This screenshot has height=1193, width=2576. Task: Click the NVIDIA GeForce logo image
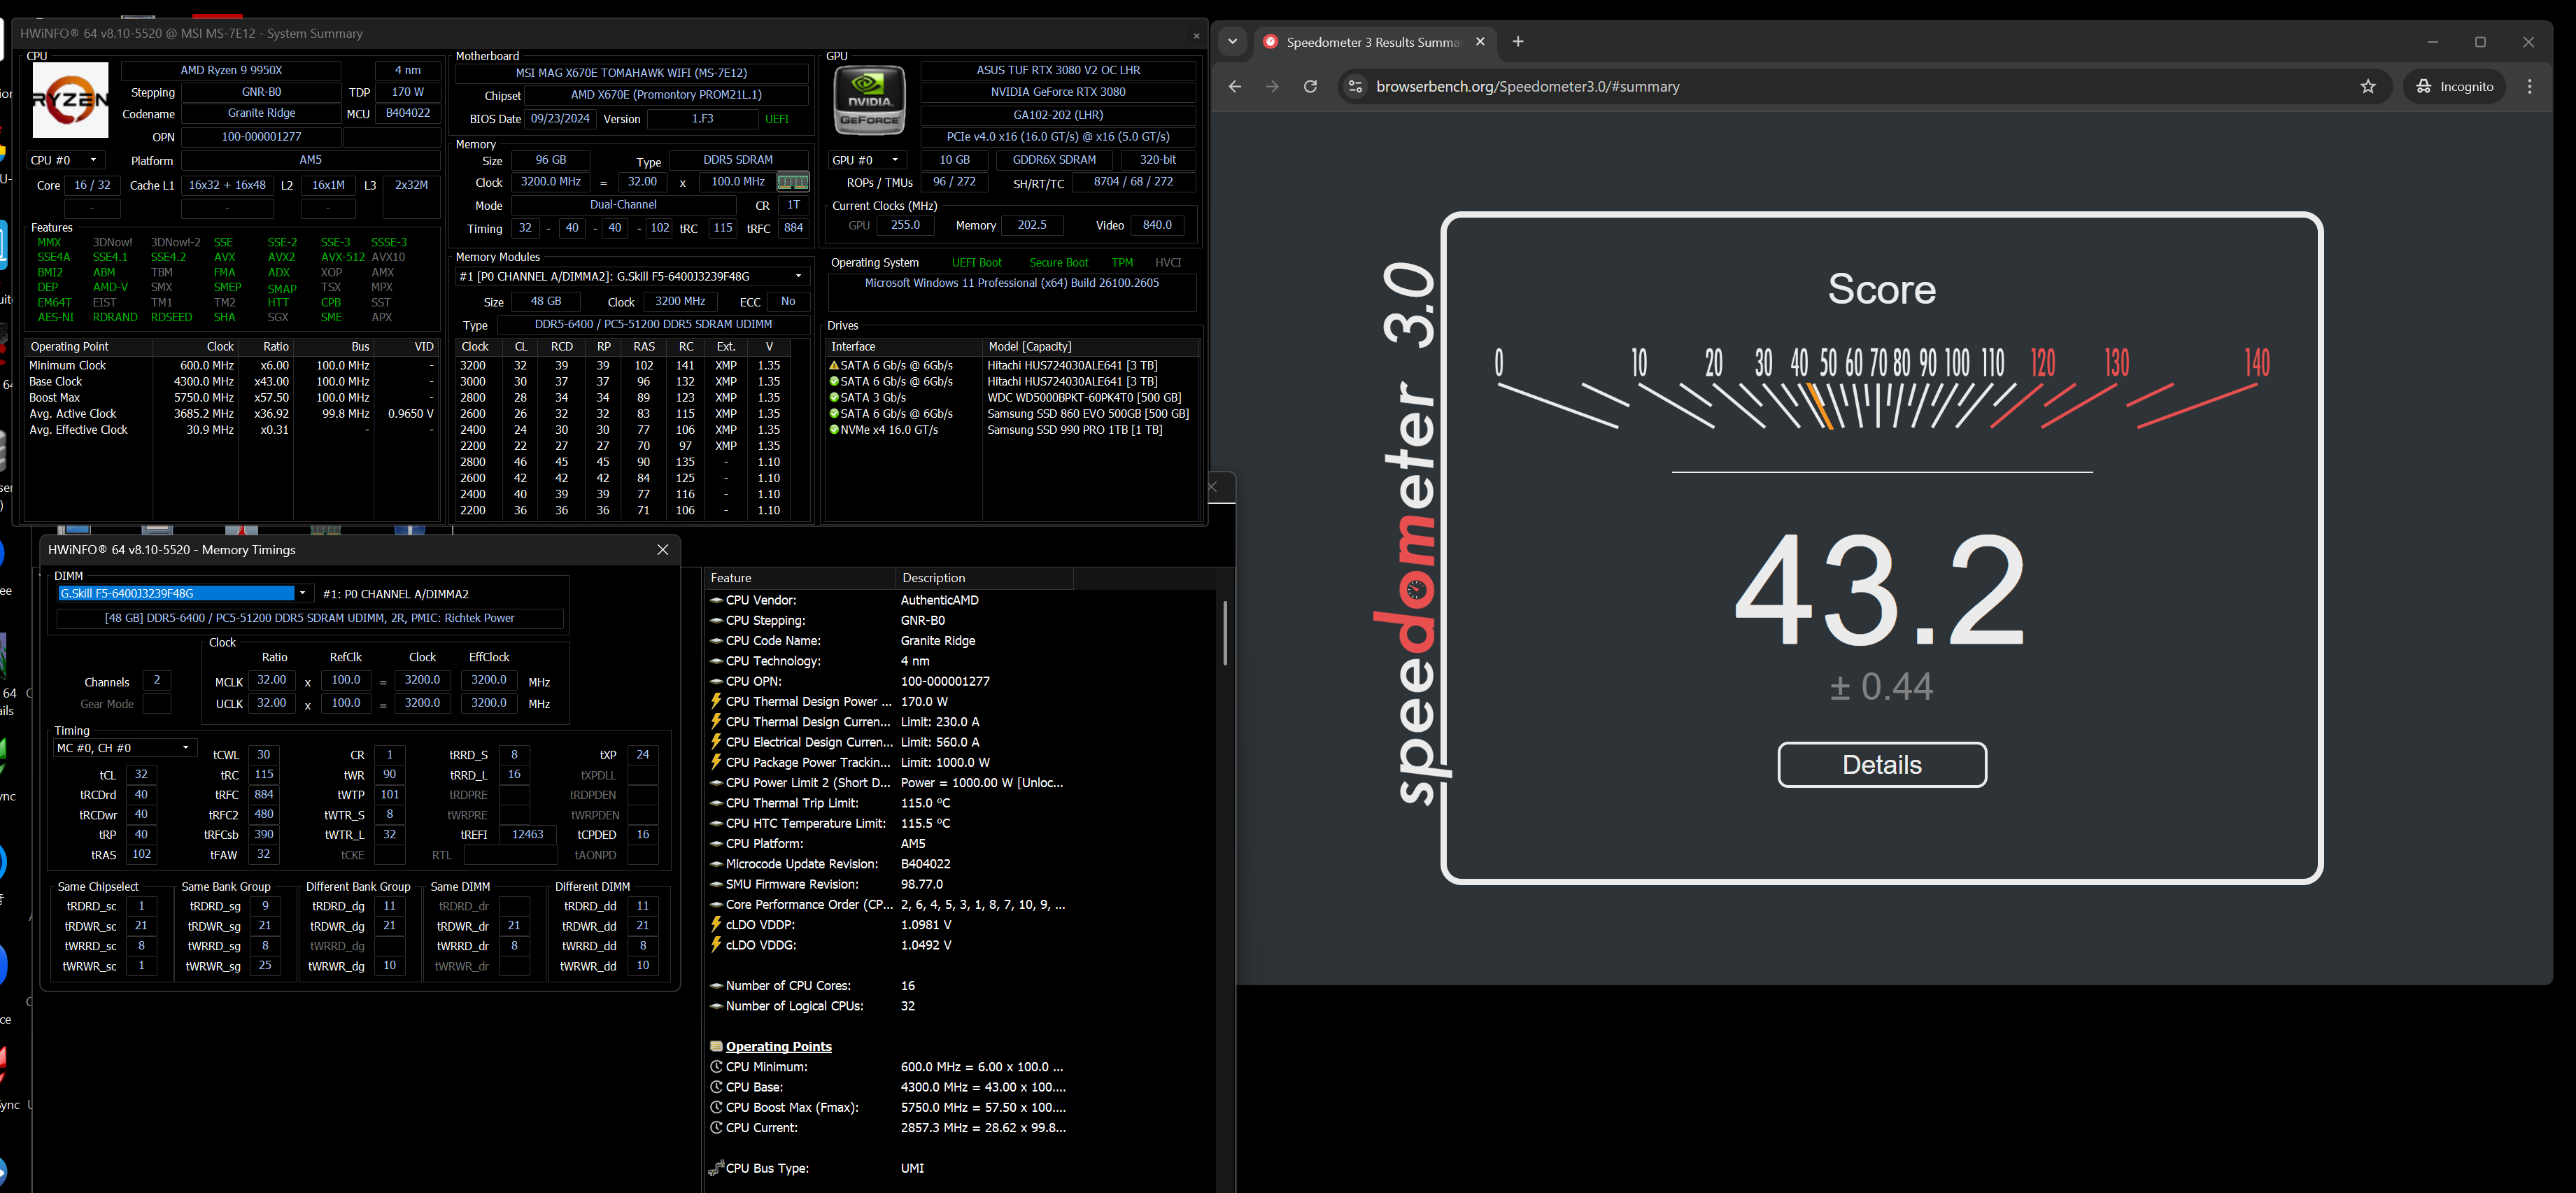pos(869,100)
